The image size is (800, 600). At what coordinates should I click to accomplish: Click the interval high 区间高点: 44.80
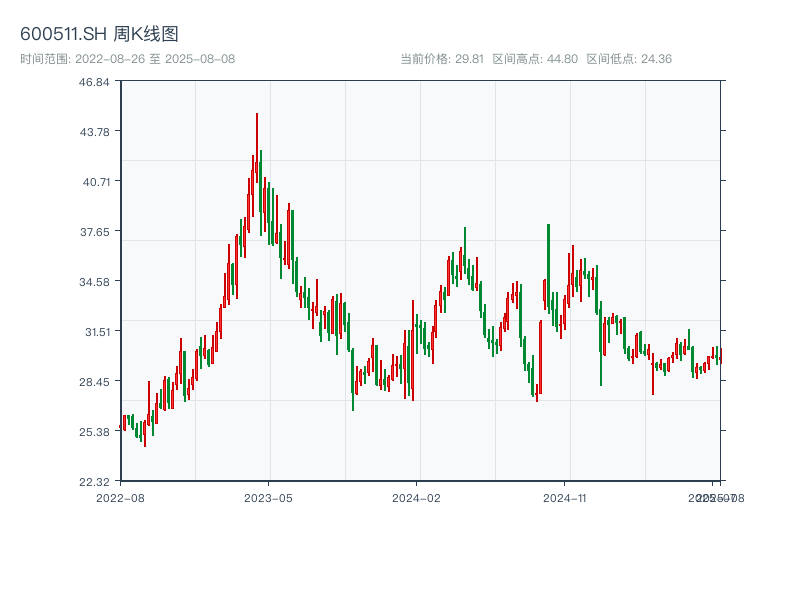pos(535,59)
